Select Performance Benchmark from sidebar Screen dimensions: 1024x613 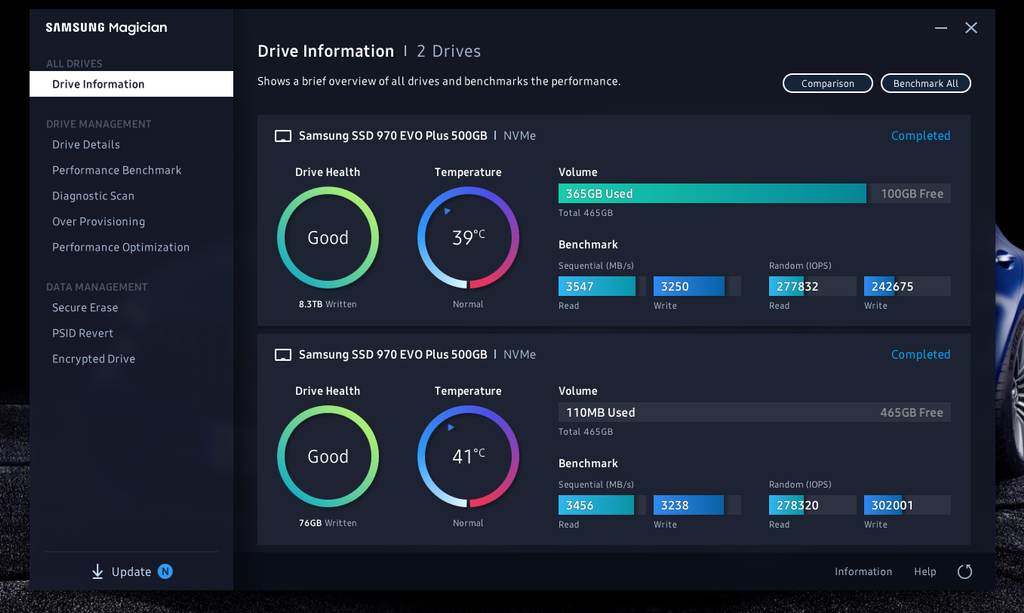pos(117,171)
